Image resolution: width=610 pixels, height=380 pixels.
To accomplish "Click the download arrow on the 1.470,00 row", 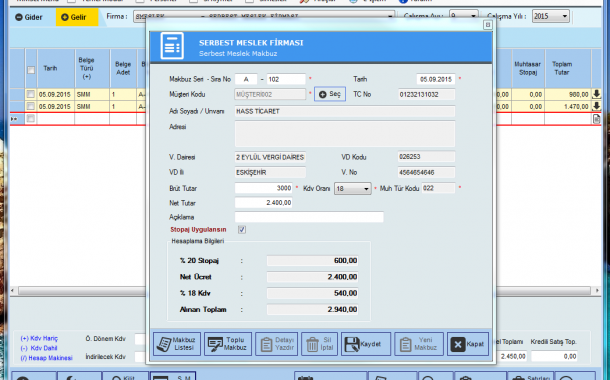I will point(596,106).
